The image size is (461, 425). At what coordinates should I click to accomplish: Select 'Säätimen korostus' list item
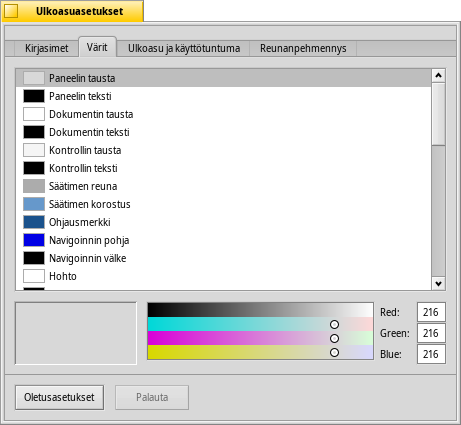(223, 204)
